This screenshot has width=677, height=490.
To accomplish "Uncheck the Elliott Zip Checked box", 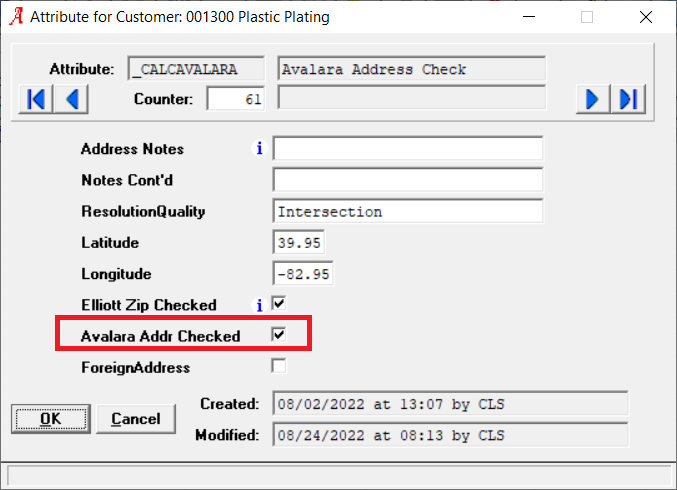I will pos(279,303).
